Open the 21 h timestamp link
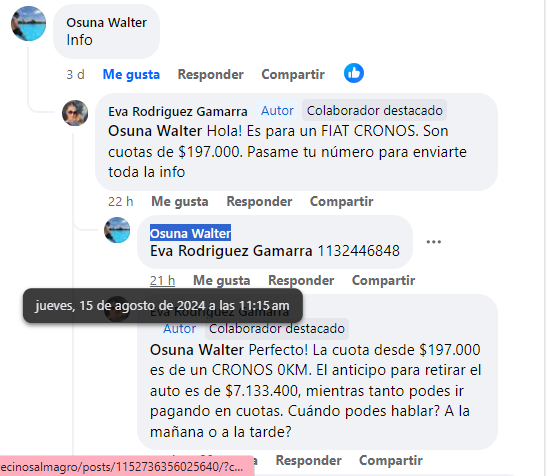Screen dimensions: 546x476 pyautogui.click(x=162, y=281)
